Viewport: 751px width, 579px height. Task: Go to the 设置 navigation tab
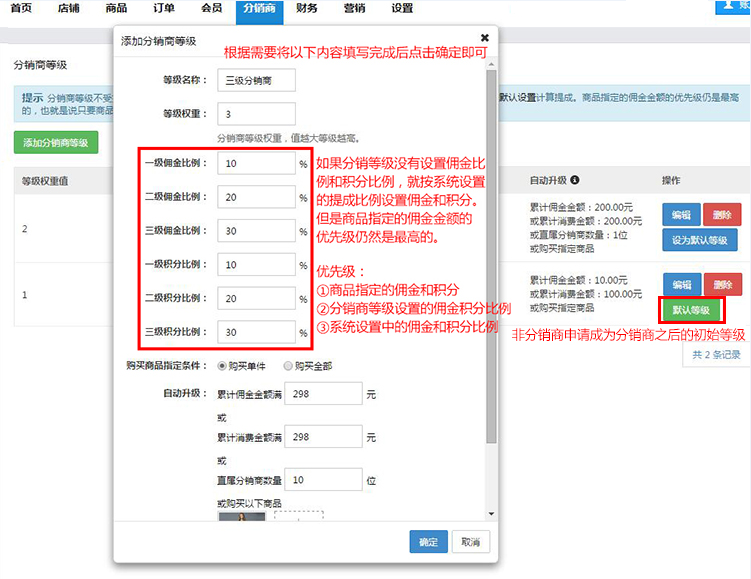tap(402, 8)
